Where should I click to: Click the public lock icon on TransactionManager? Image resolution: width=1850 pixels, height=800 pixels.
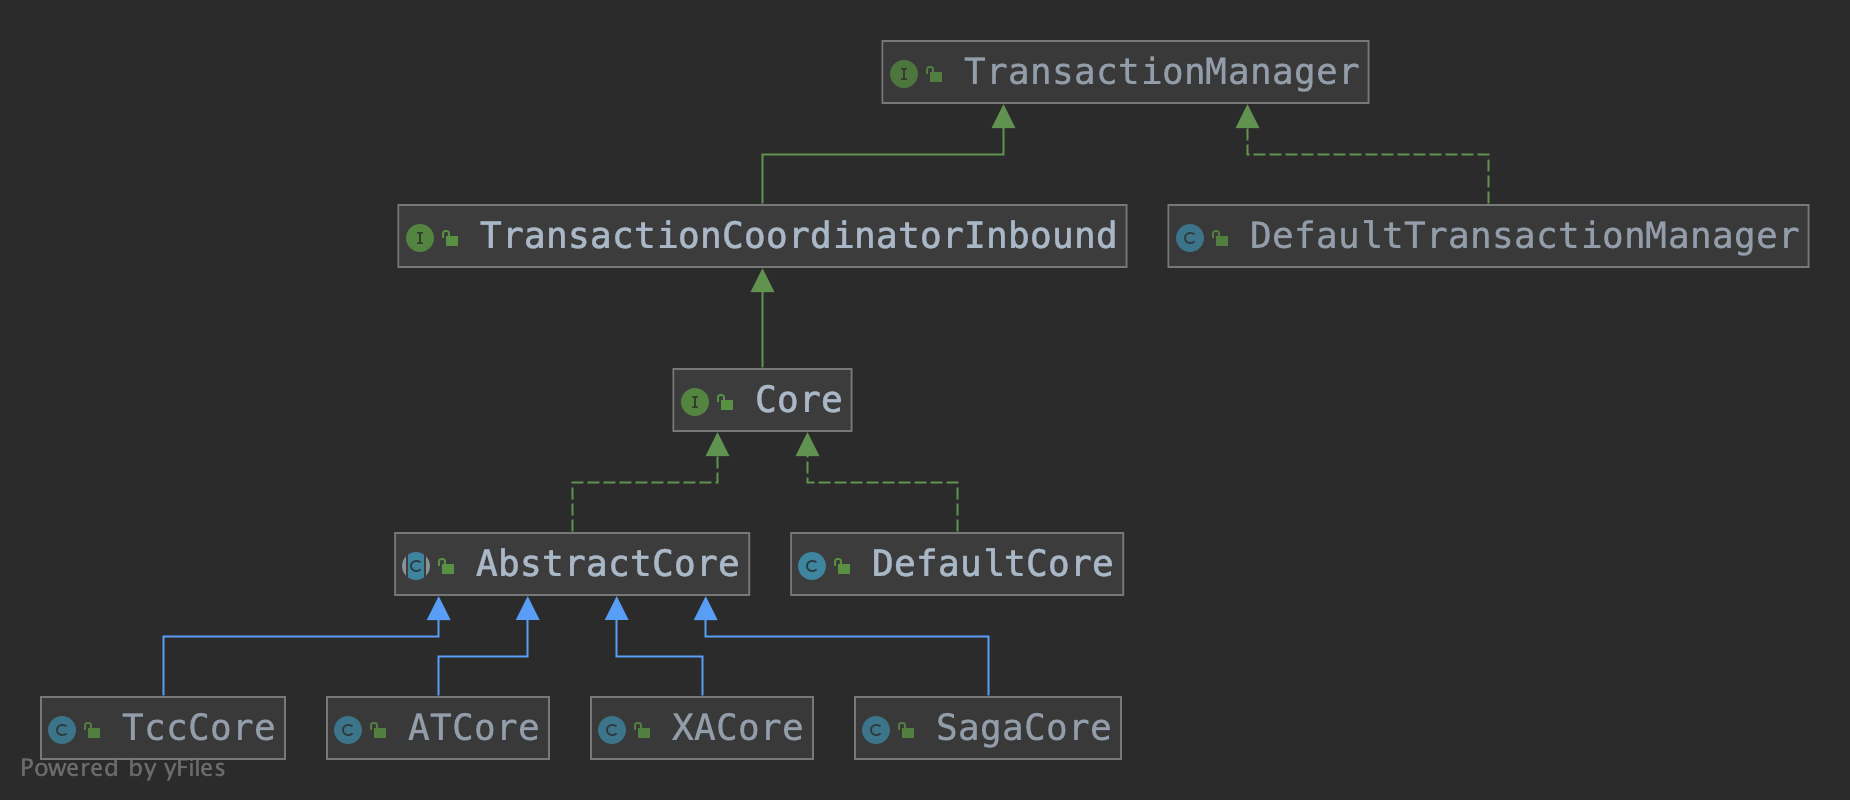click(934, 74)
